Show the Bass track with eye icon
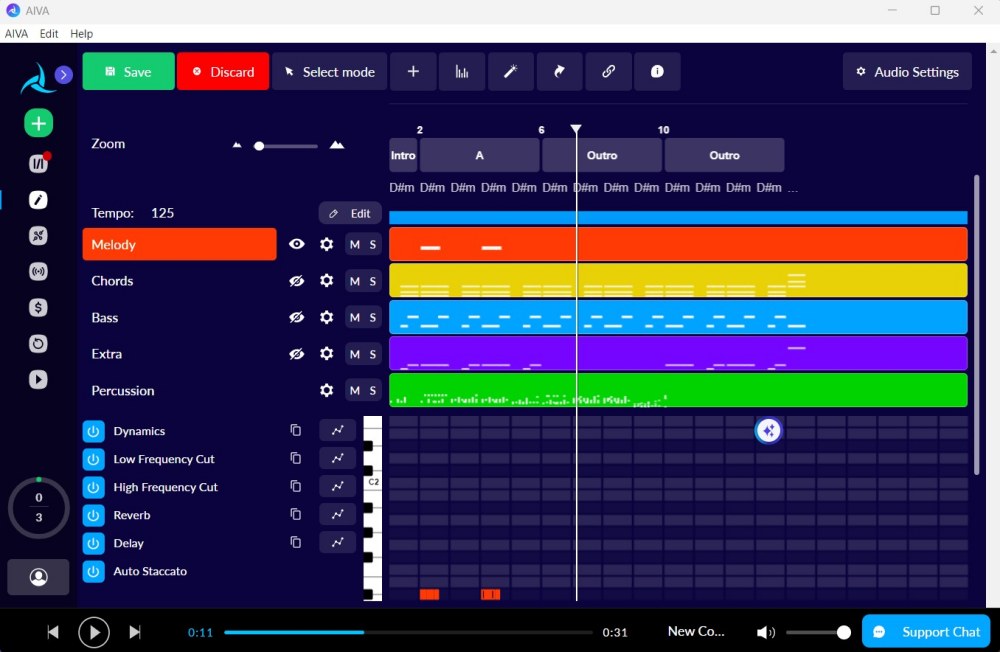 pos(297,317)
